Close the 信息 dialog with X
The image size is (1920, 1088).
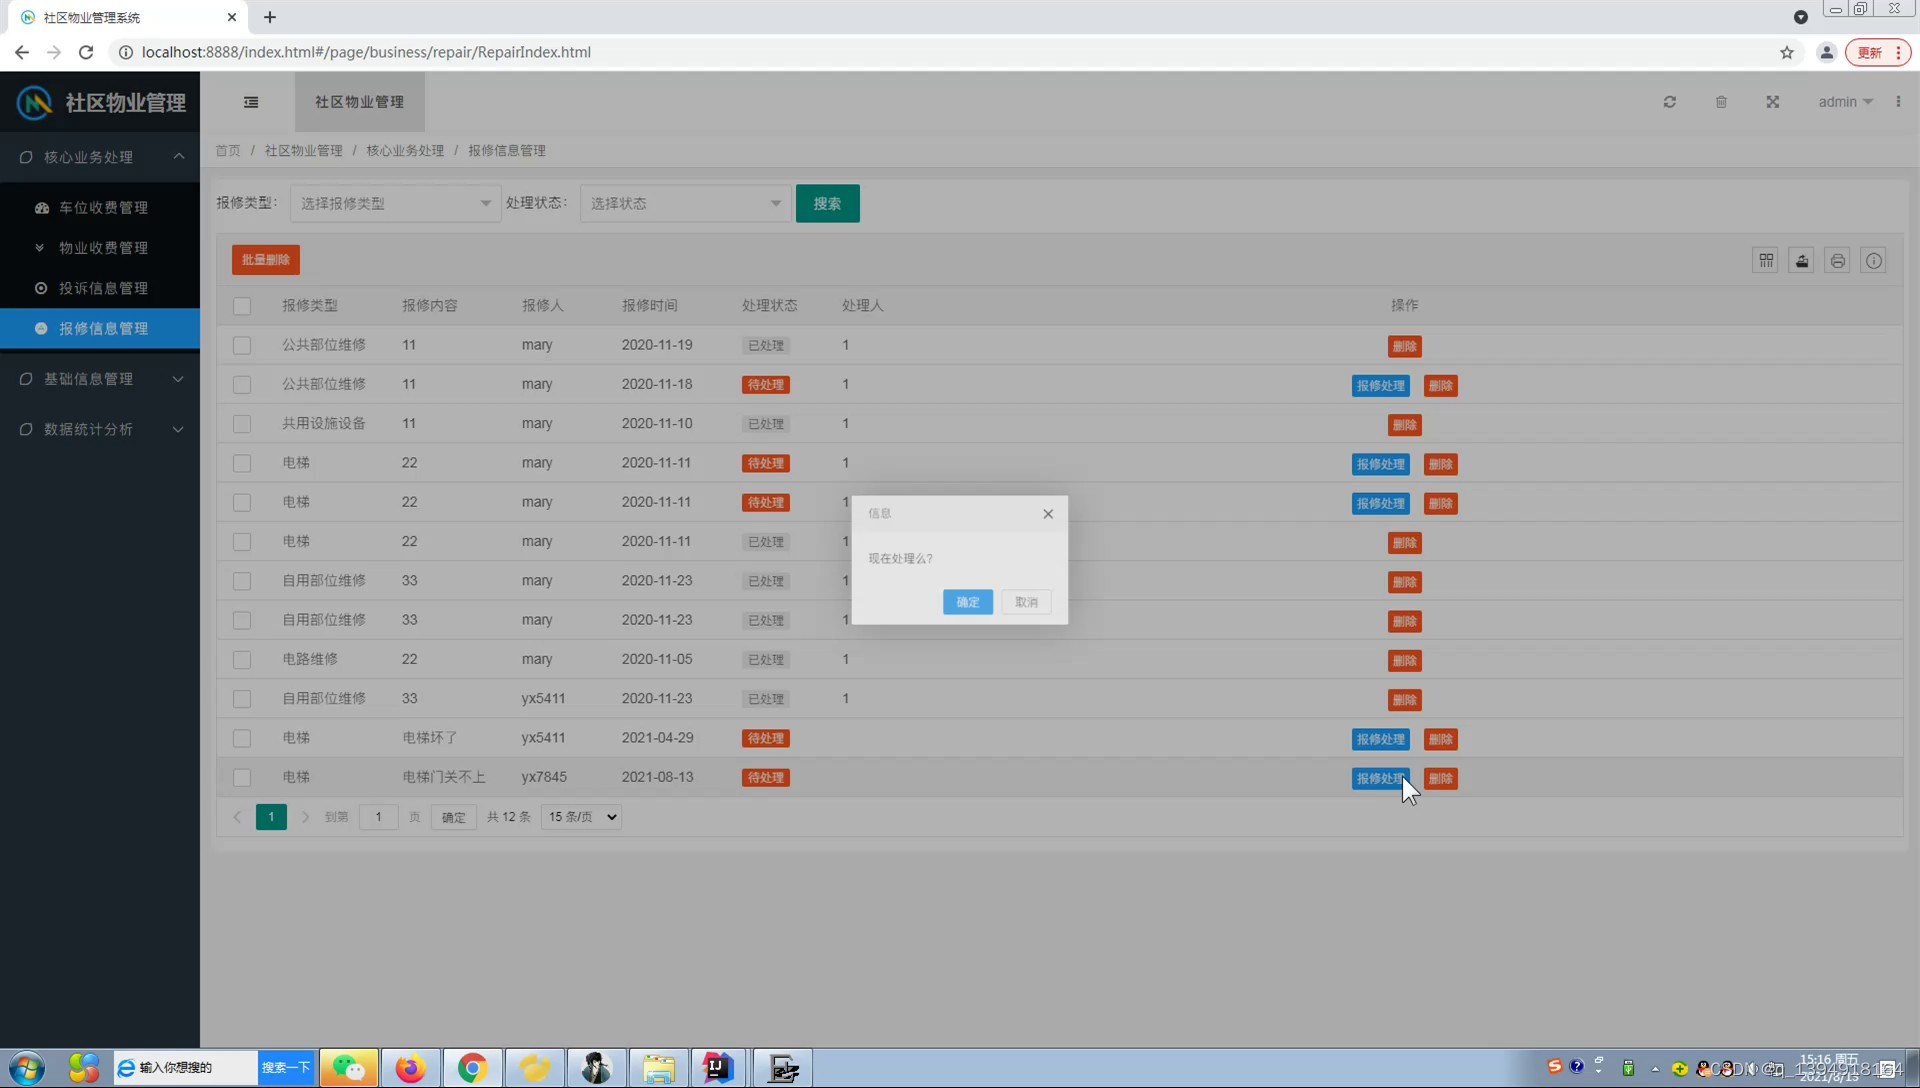coord(1048,514)
